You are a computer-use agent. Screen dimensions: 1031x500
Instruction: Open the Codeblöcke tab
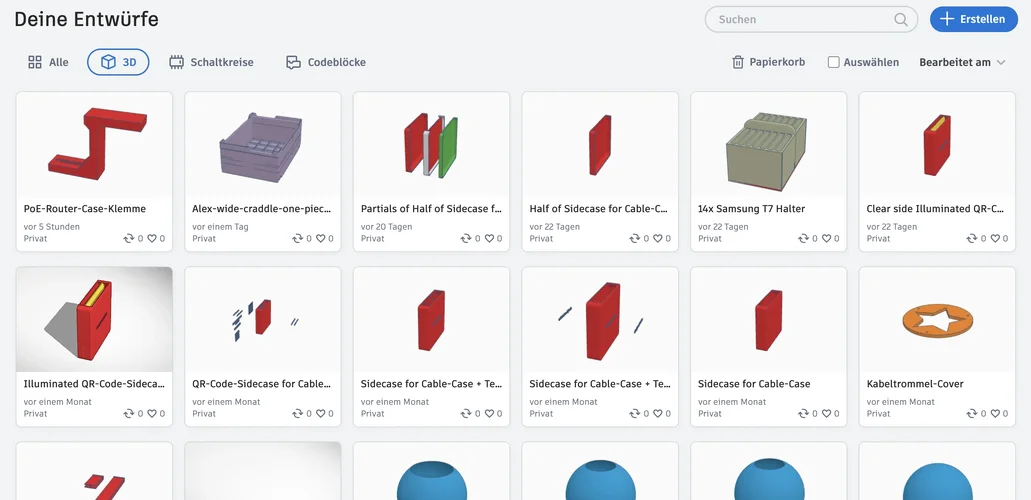(326, 62)
